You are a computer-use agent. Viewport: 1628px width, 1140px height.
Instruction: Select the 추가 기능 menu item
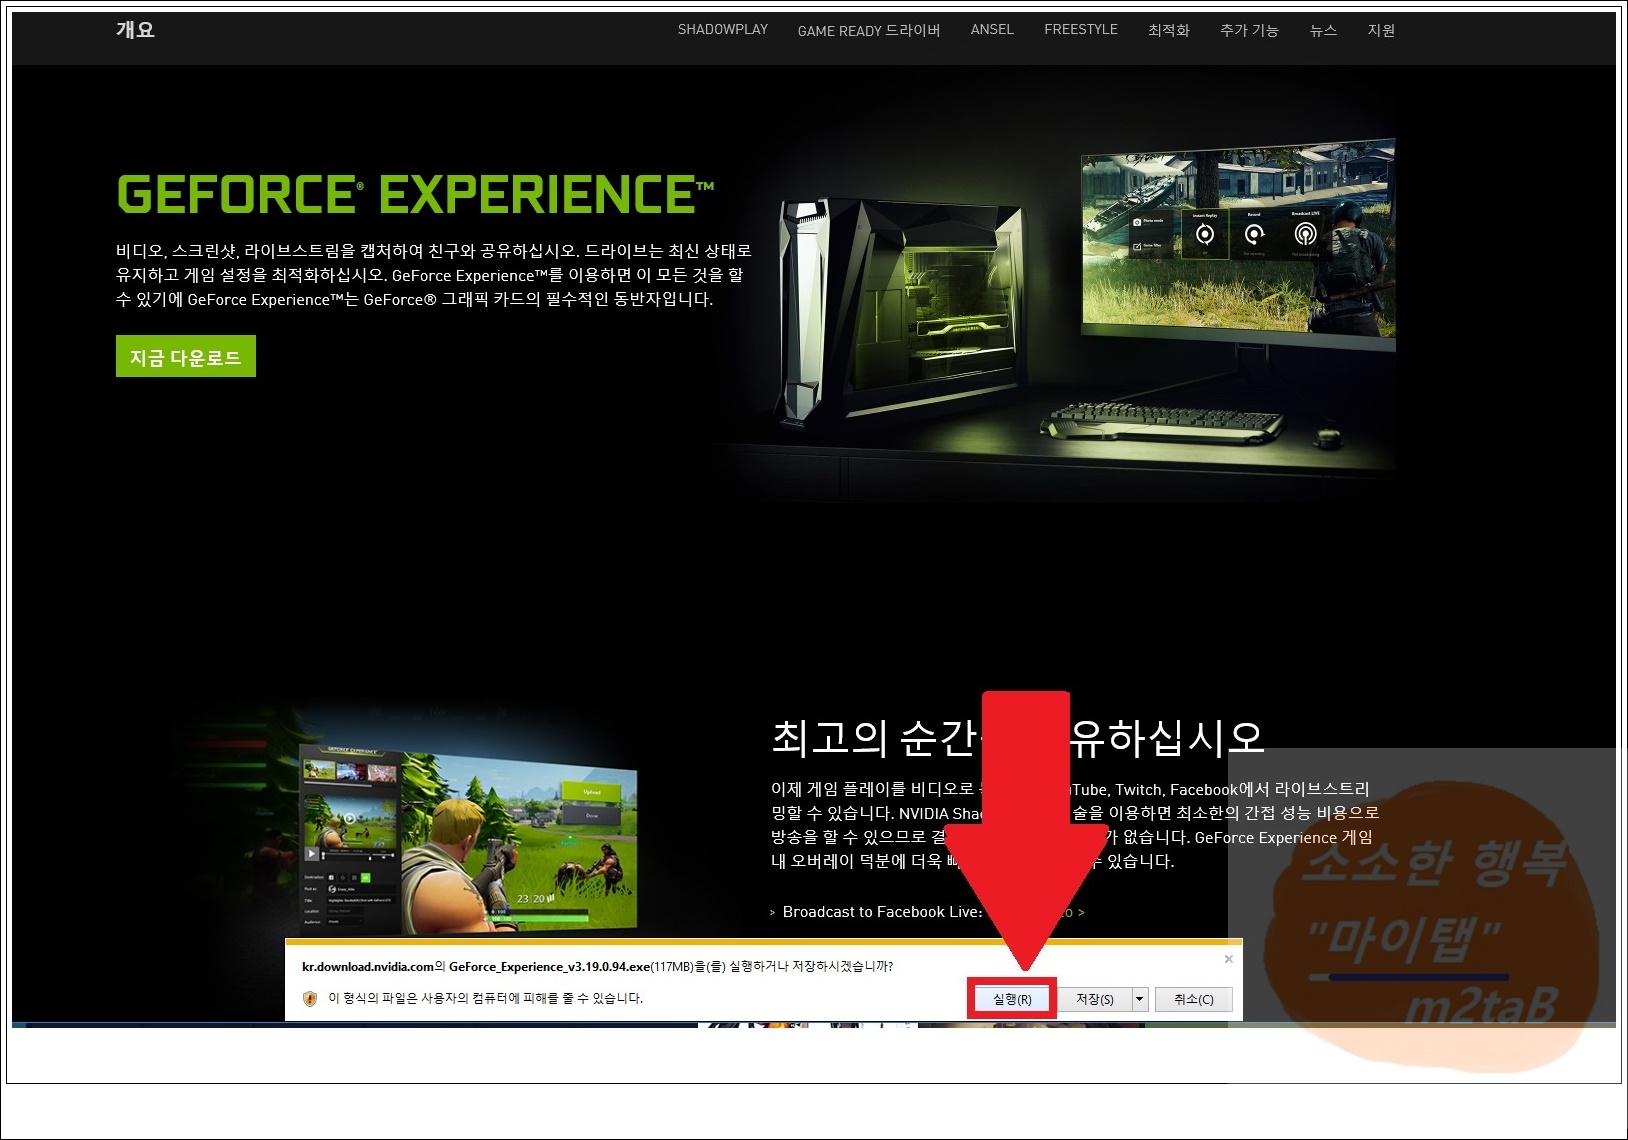tap(1249, 30)
